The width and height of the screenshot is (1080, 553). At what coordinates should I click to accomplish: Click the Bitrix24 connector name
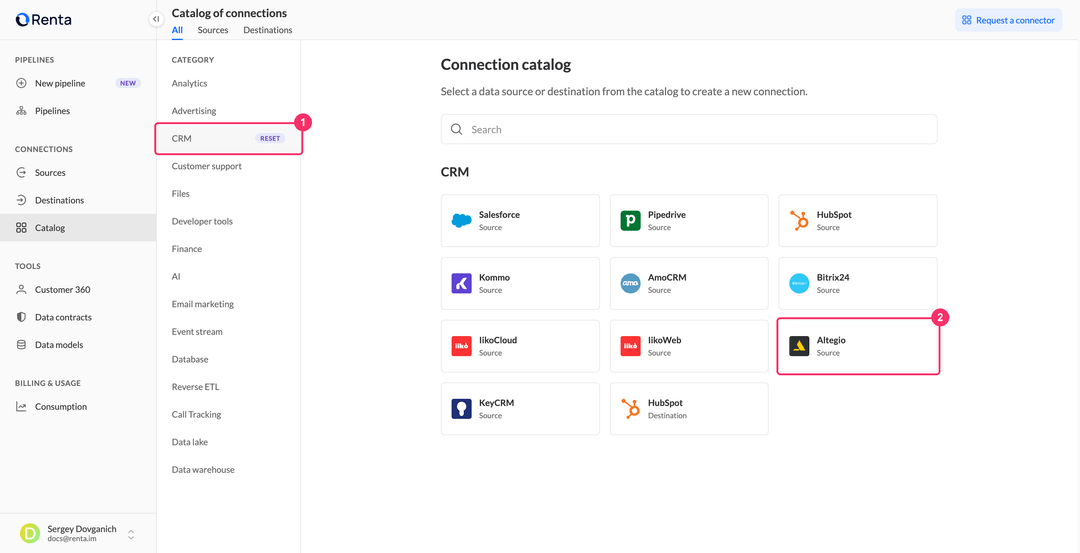pyautogui.click(x=833, y=278)
